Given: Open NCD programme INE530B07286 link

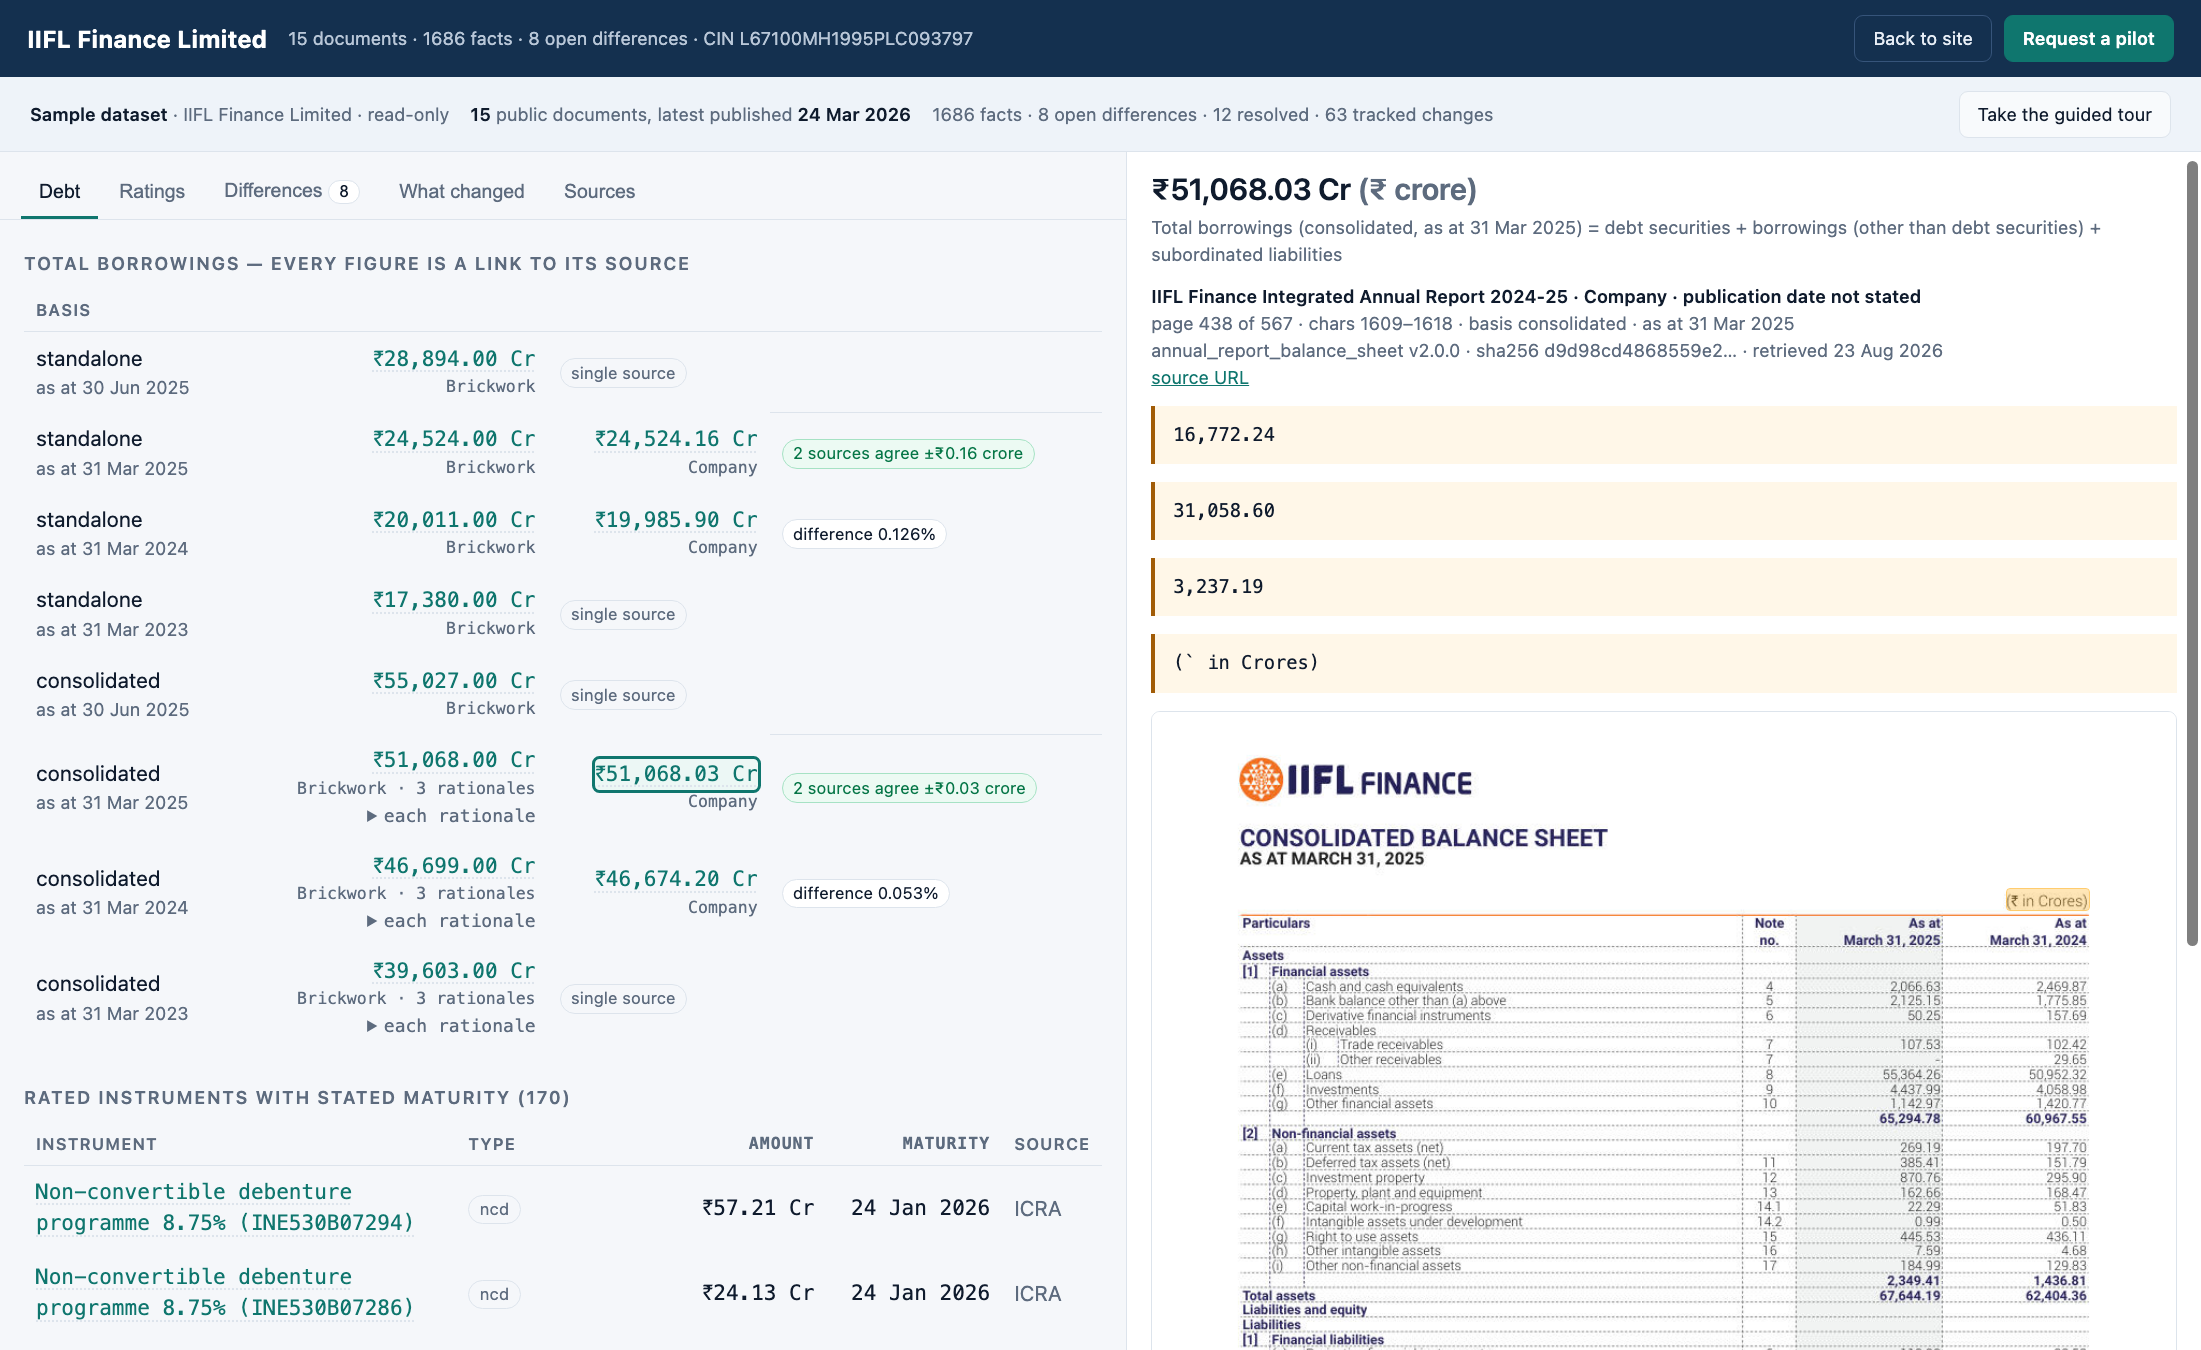Looking at the screenshot, I should 224,1292.
